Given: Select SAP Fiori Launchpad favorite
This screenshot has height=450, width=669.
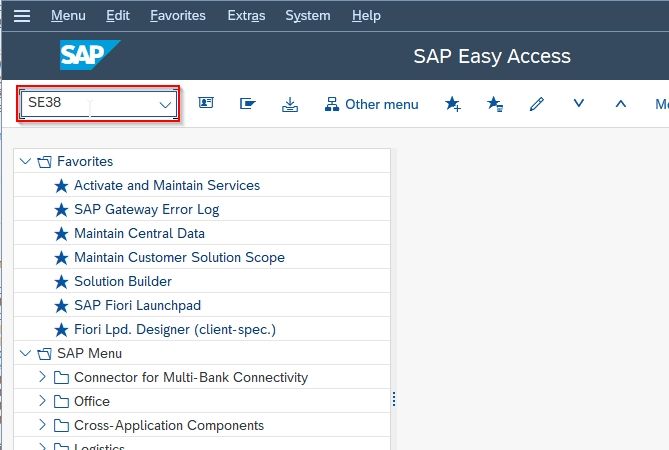Looking at the screenshot, I should pos(137,305).
